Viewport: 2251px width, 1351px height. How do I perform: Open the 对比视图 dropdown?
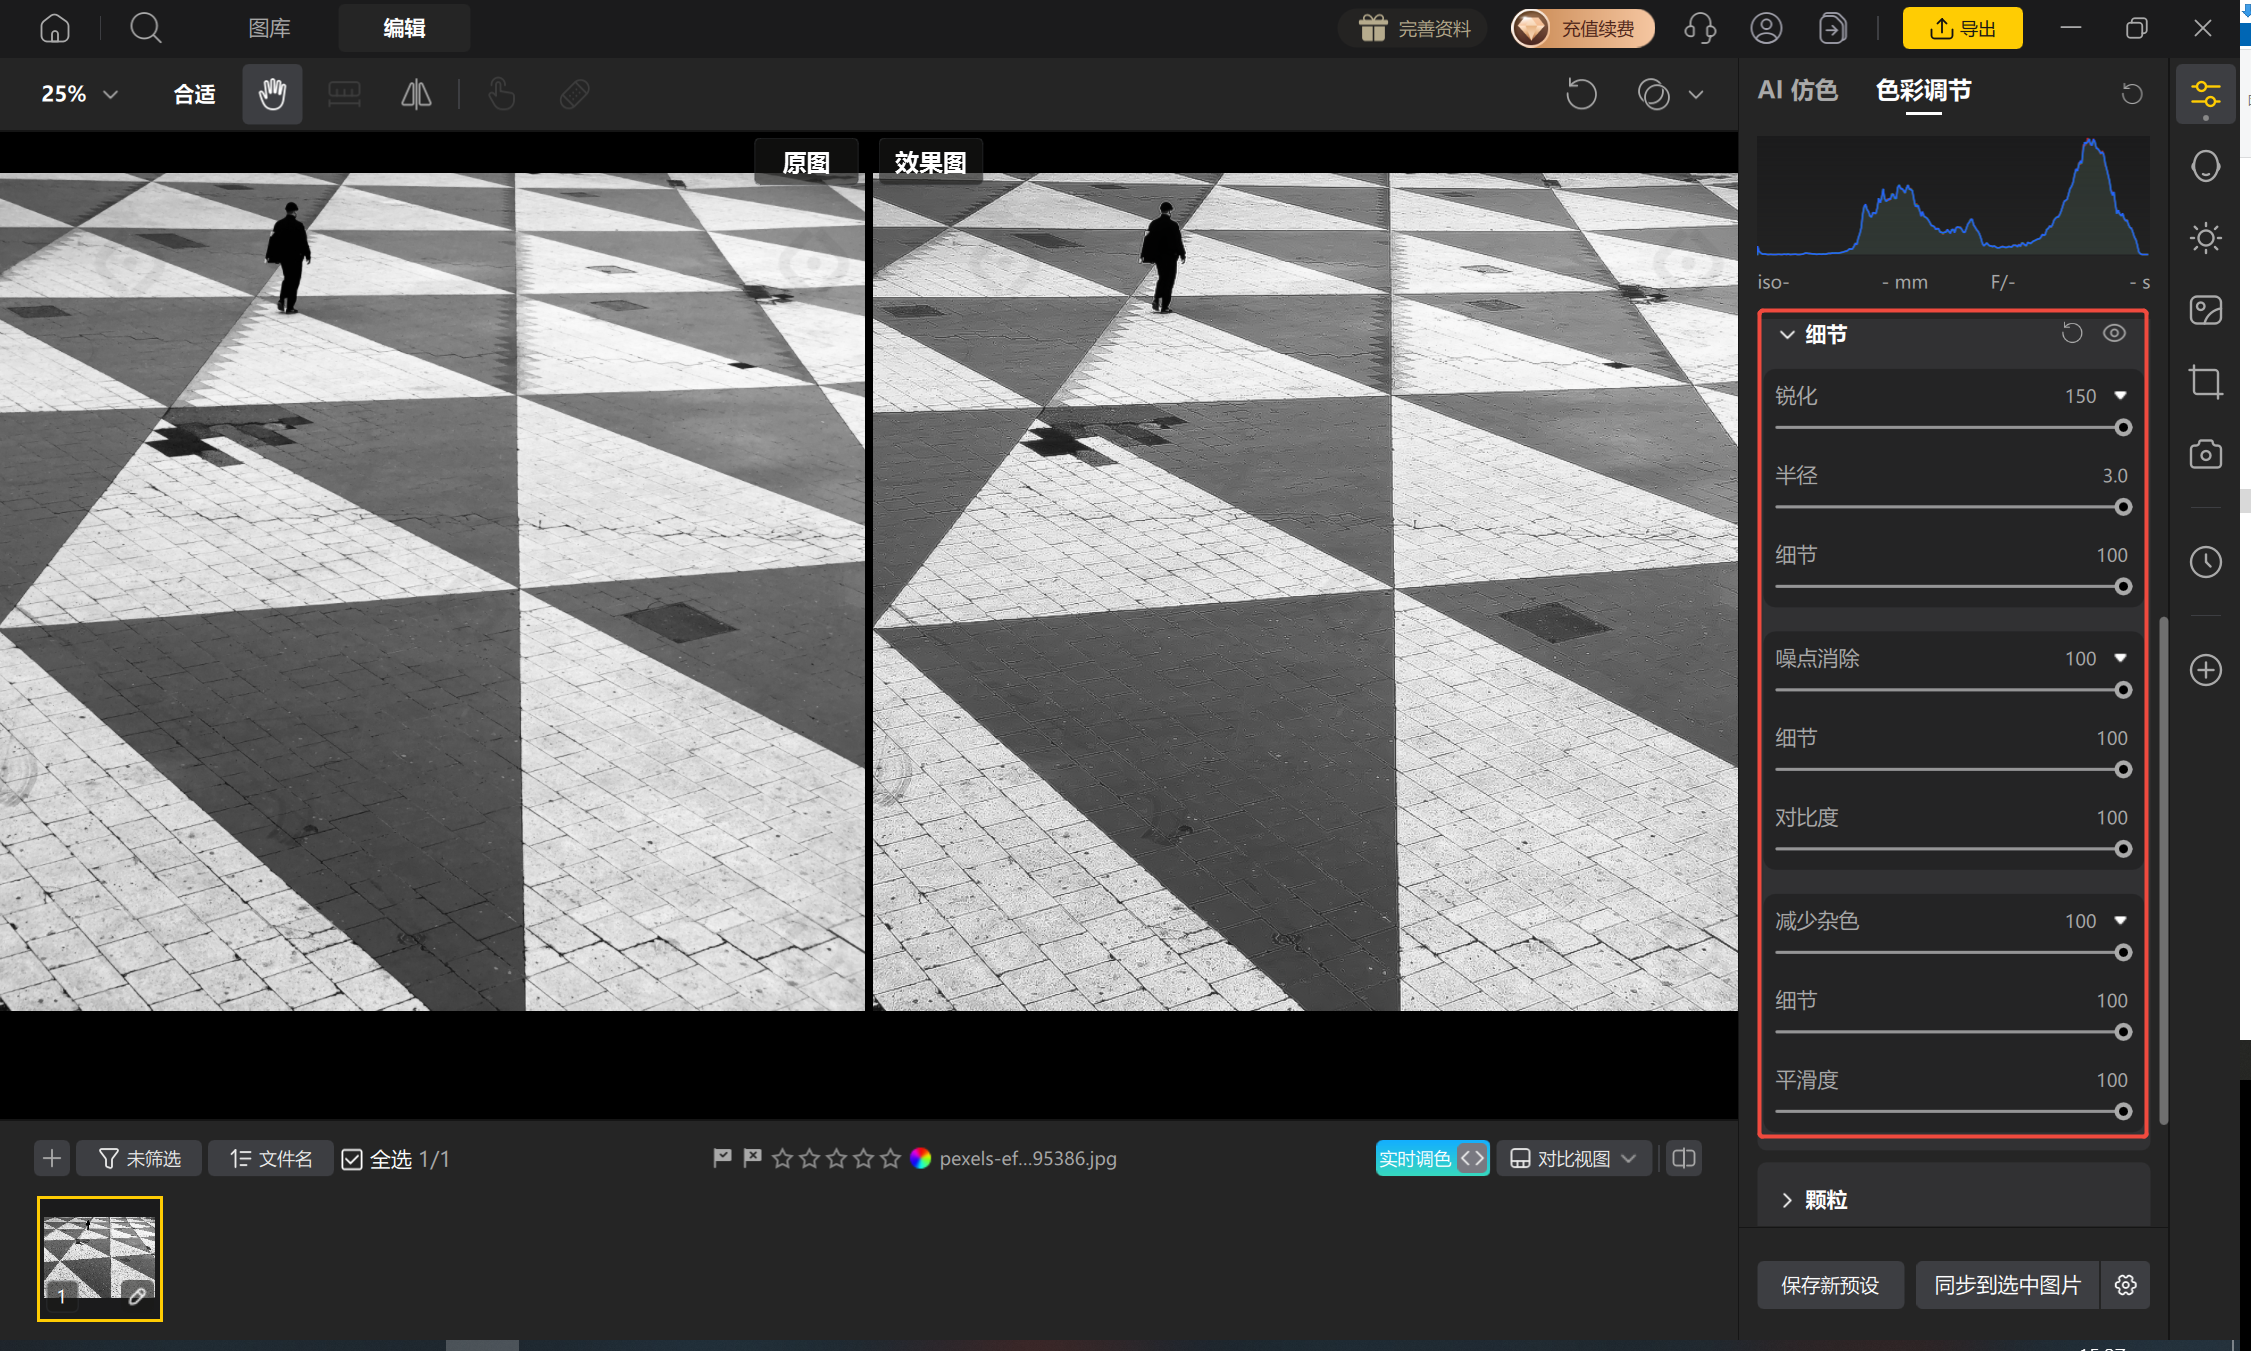(1573, 1158)
